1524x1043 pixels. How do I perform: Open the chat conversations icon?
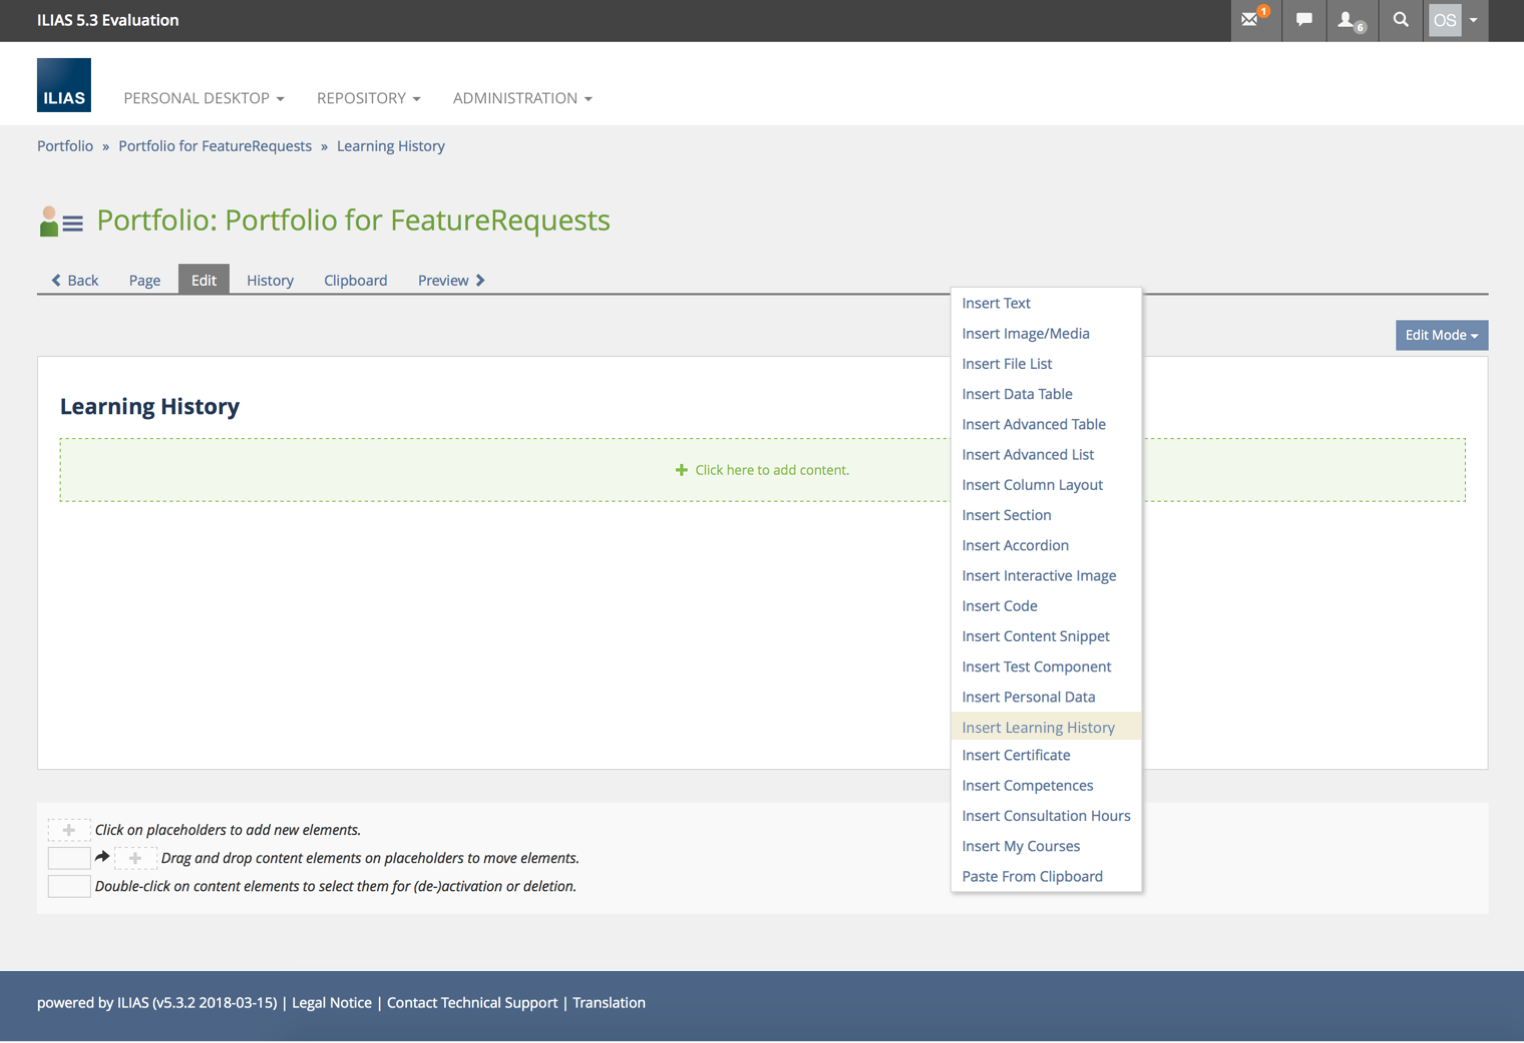(x=1304, y=20)
